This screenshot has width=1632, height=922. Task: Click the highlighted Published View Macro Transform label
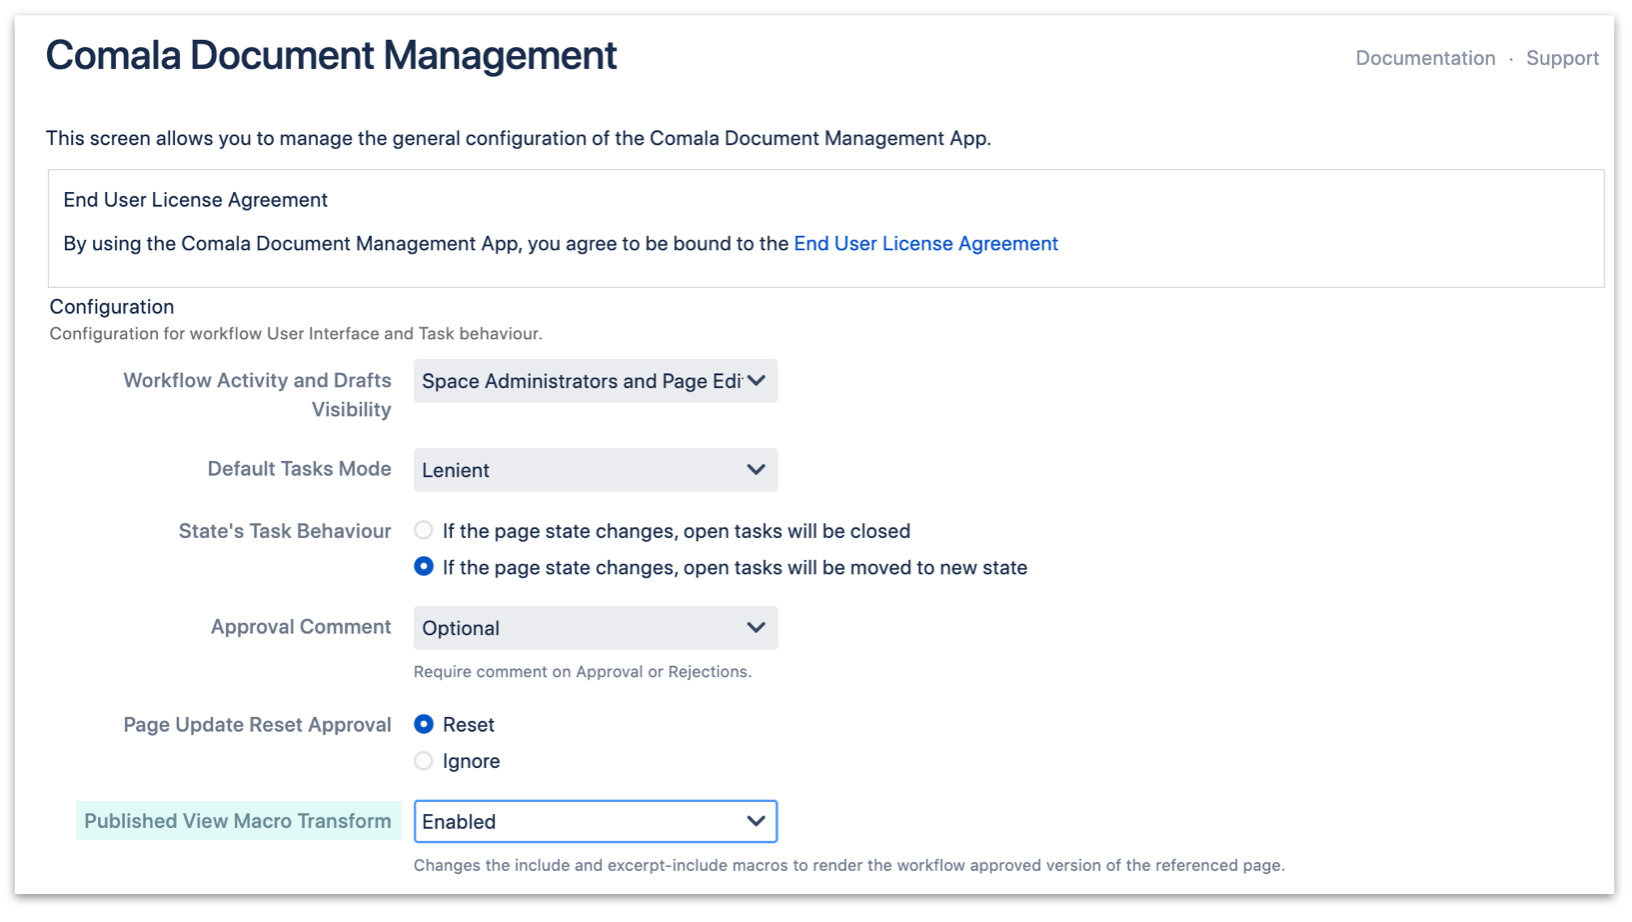238,820
